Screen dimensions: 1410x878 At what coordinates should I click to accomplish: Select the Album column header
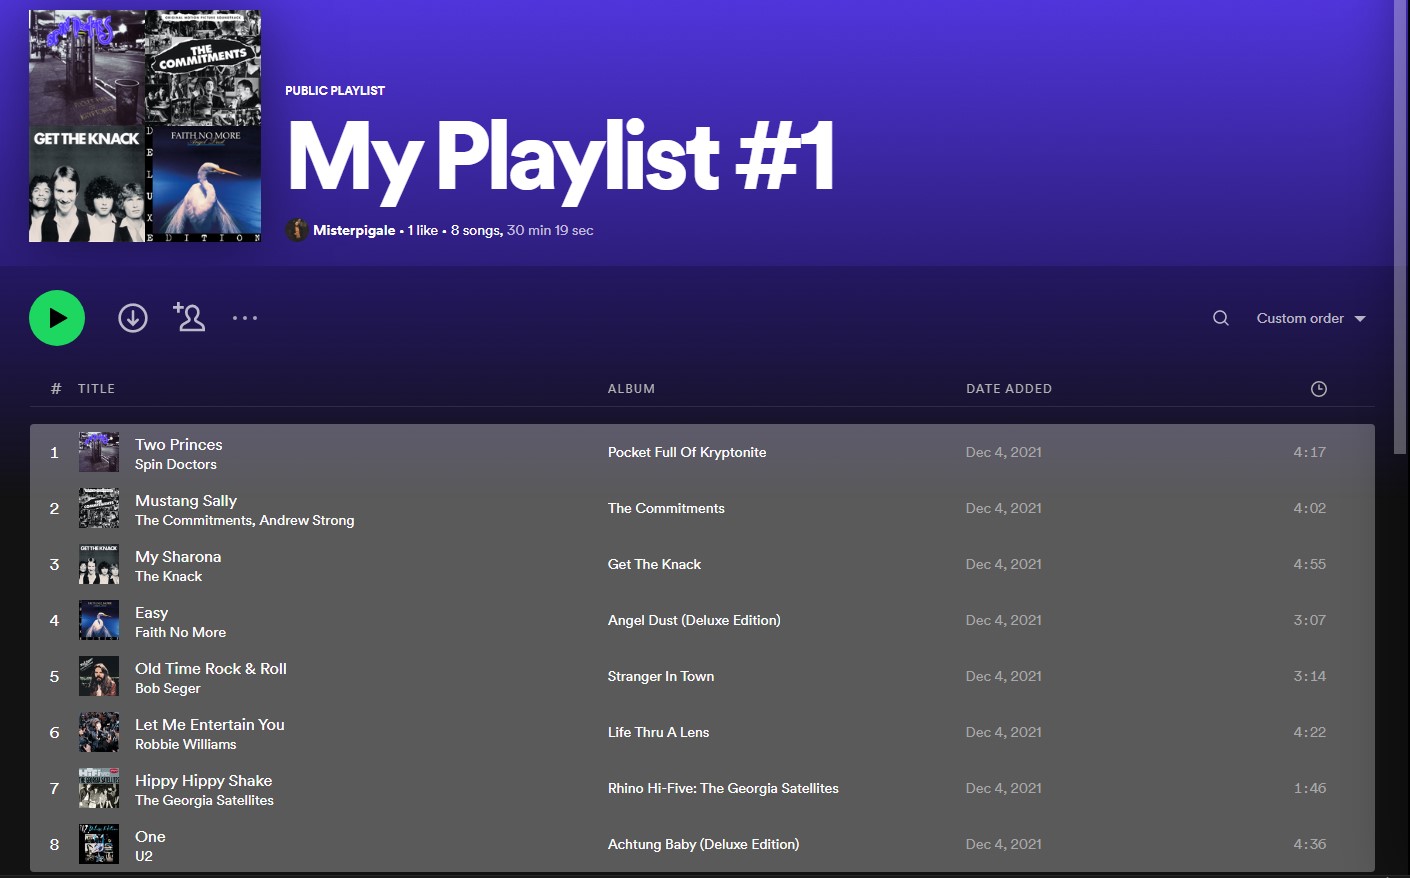pyautogui.click(x=631, y=388)
